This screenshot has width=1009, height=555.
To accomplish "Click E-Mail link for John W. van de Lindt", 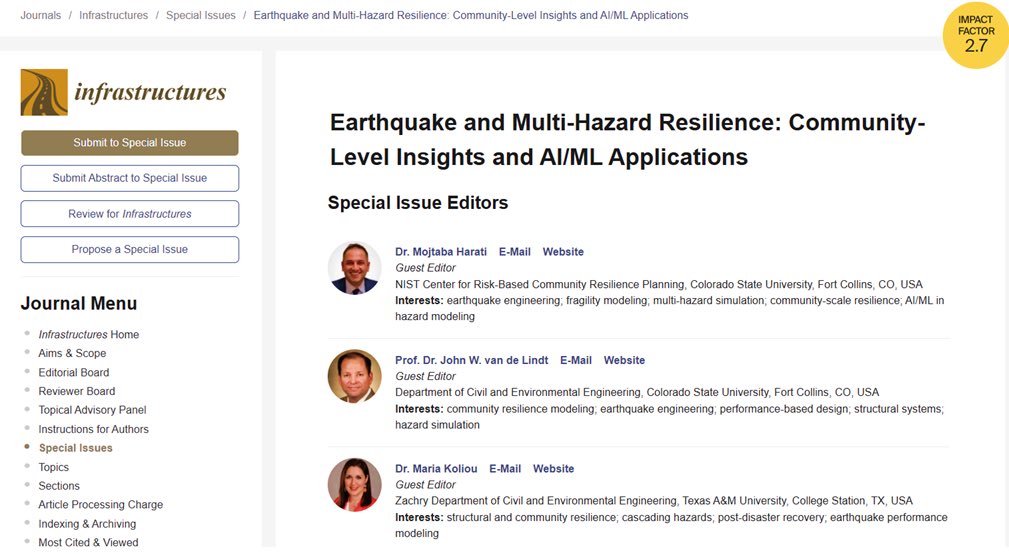I will 576,361.
